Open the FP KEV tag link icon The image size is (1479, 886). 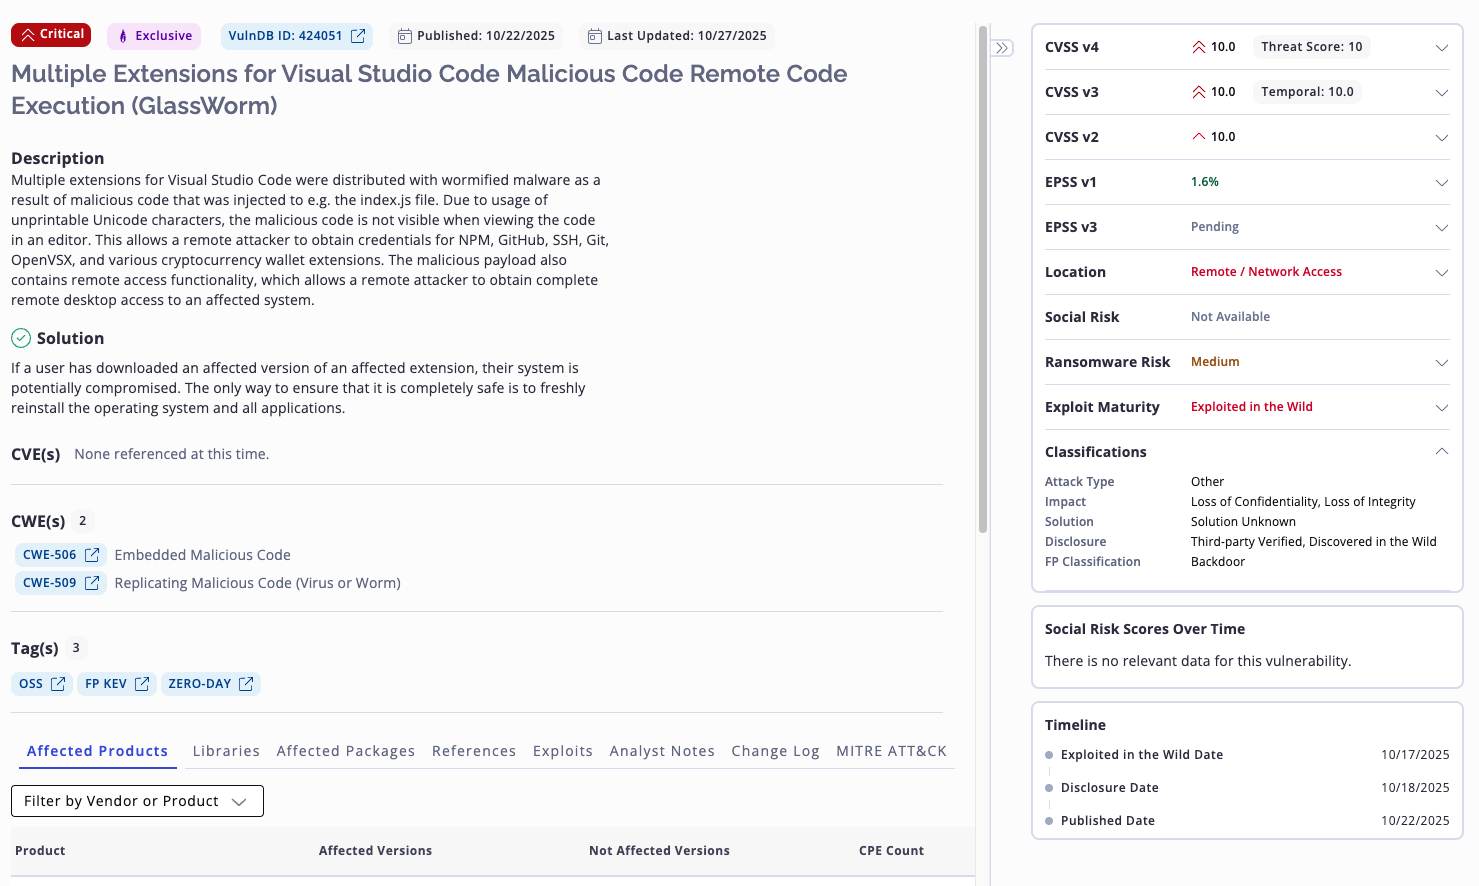142,684
